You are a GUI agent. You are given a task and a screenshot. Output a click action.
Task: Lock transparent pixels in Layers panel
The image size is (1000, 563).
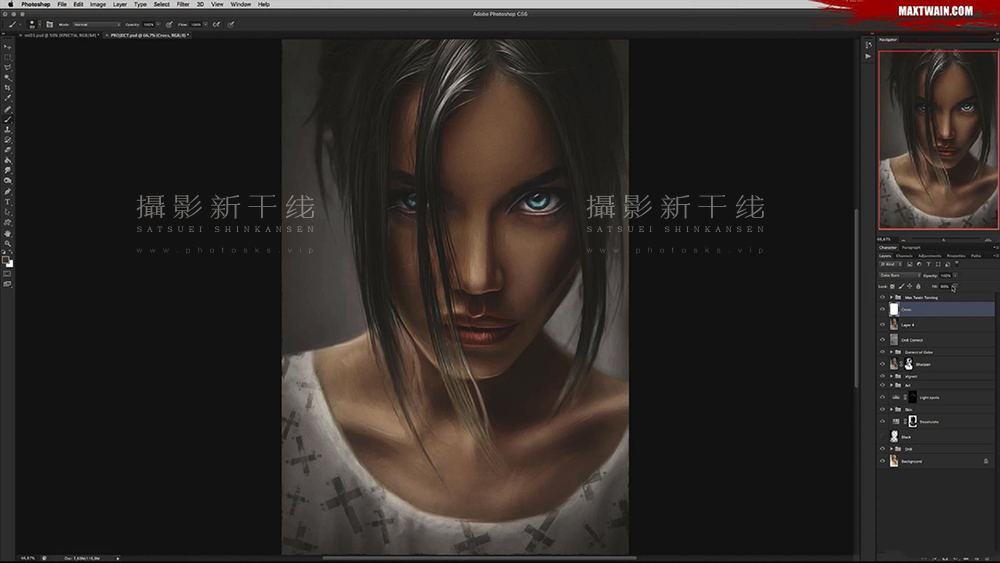click(892, 286)
